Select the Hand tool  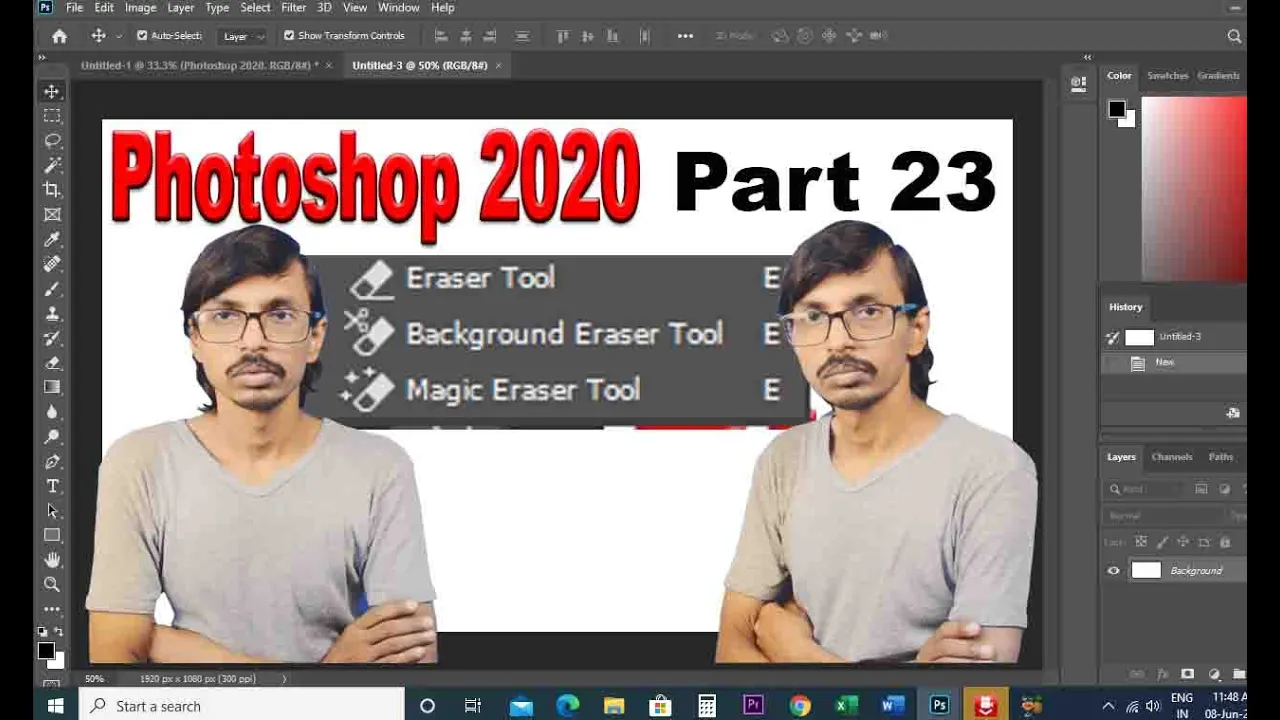(52, 560)
